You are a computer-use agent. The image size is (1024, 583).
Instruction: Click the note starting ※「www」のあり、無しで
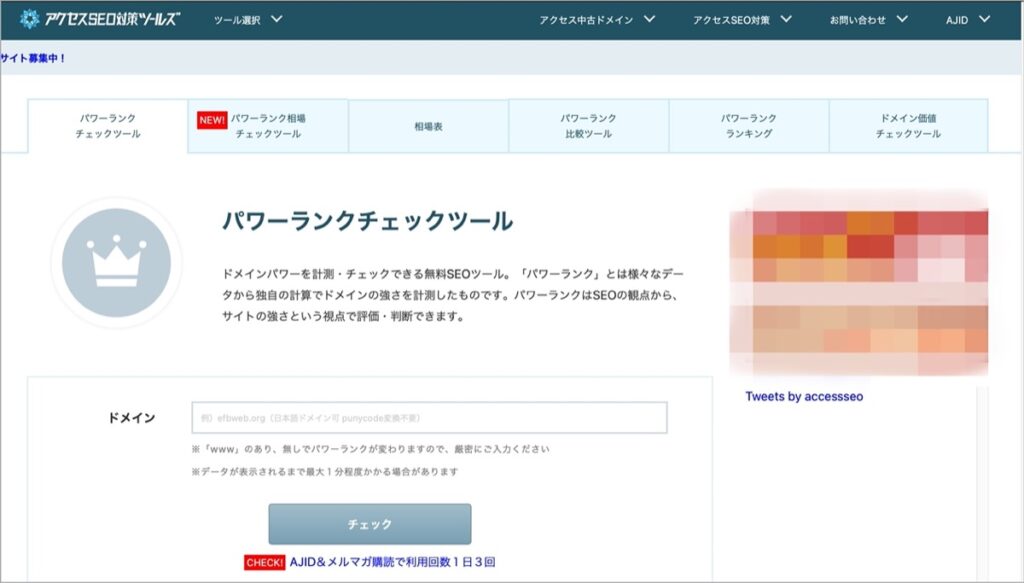tap(370, 449)
